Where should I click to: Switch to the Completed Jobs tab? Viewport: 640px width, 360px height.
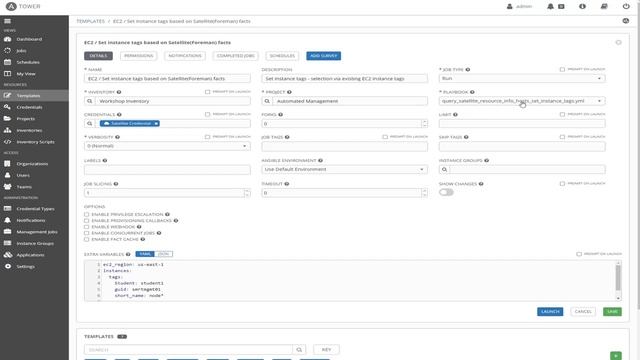[236, 56]
